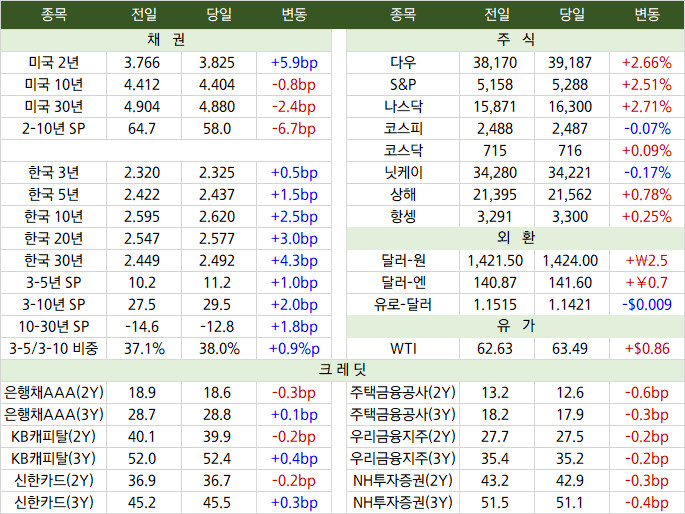Click the 한국 3년 전일 value 2.320
The image size is (685, 514).
[142, 173]
